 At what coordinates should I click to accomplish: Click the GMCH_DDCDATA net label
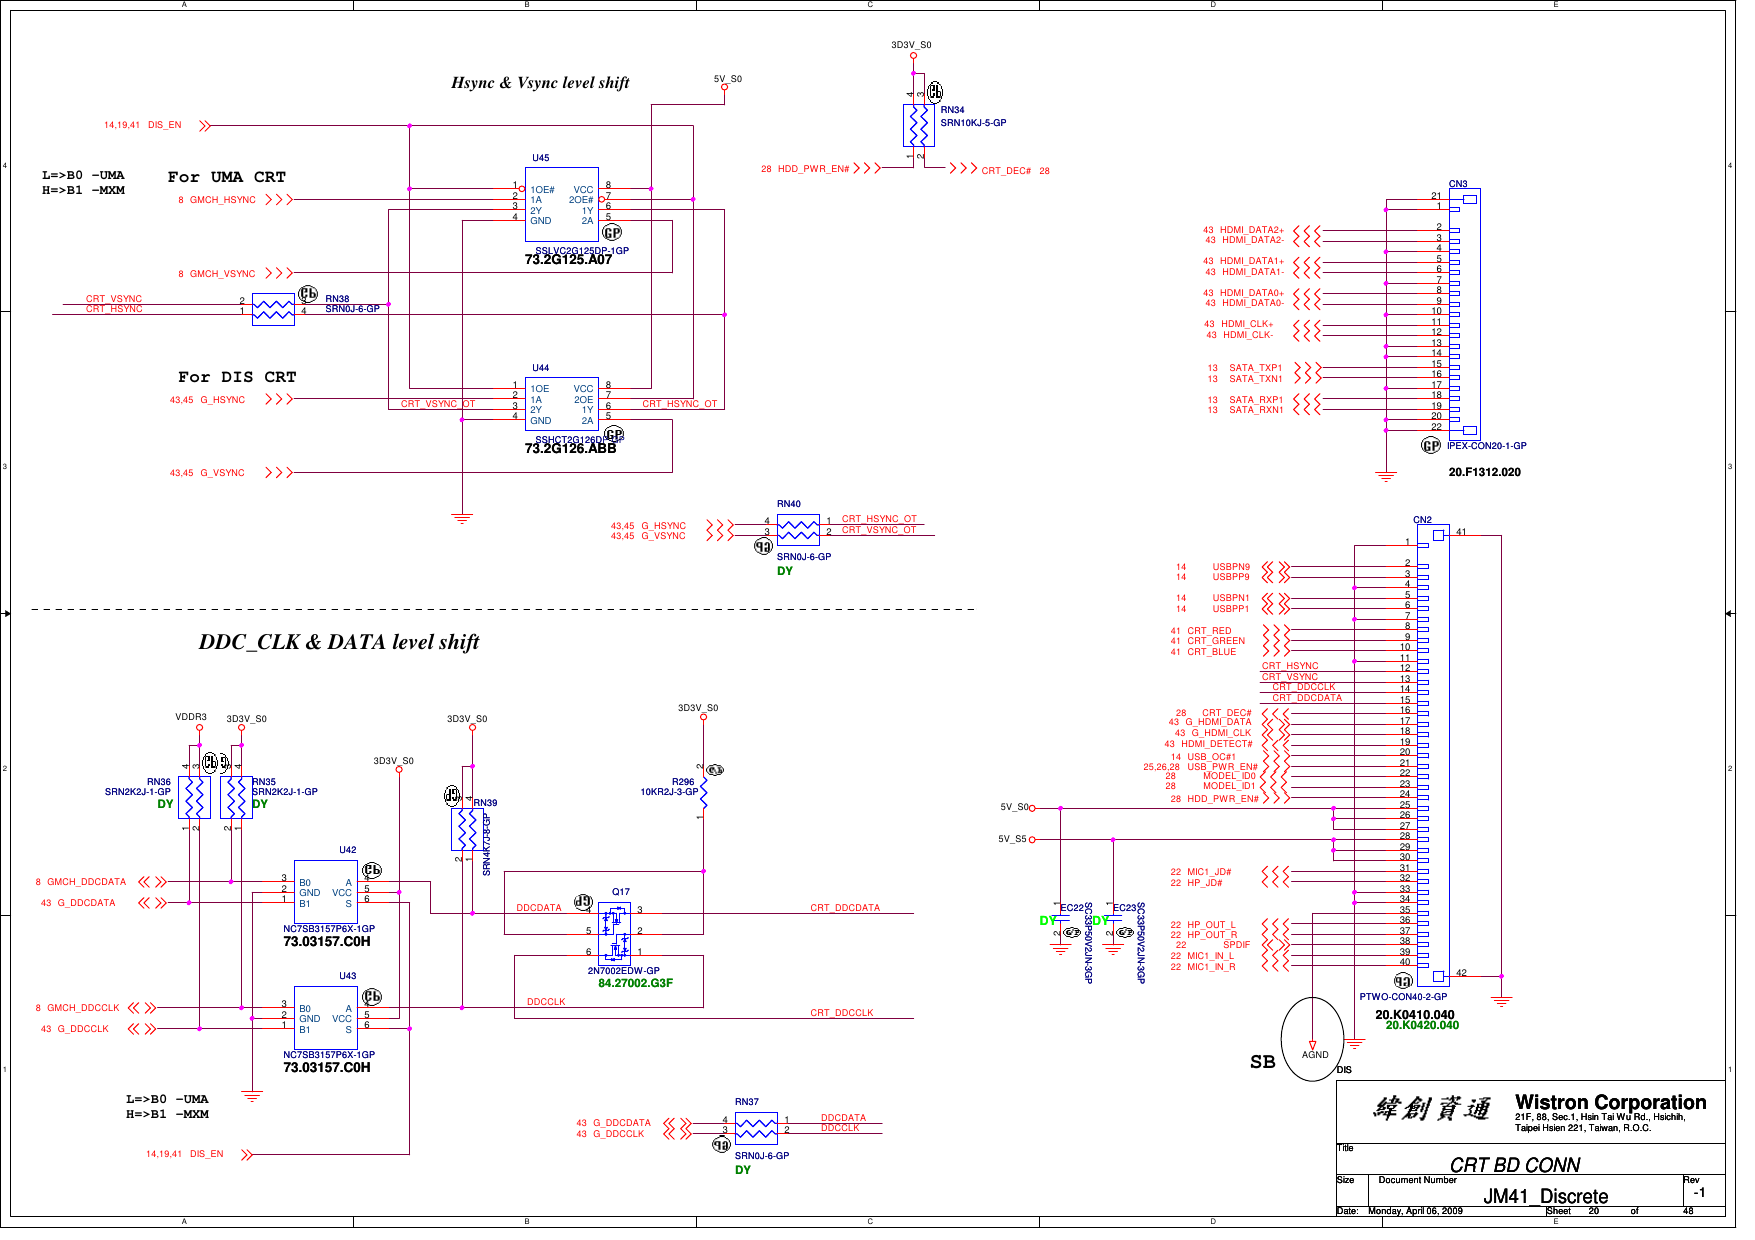(87, 882)
